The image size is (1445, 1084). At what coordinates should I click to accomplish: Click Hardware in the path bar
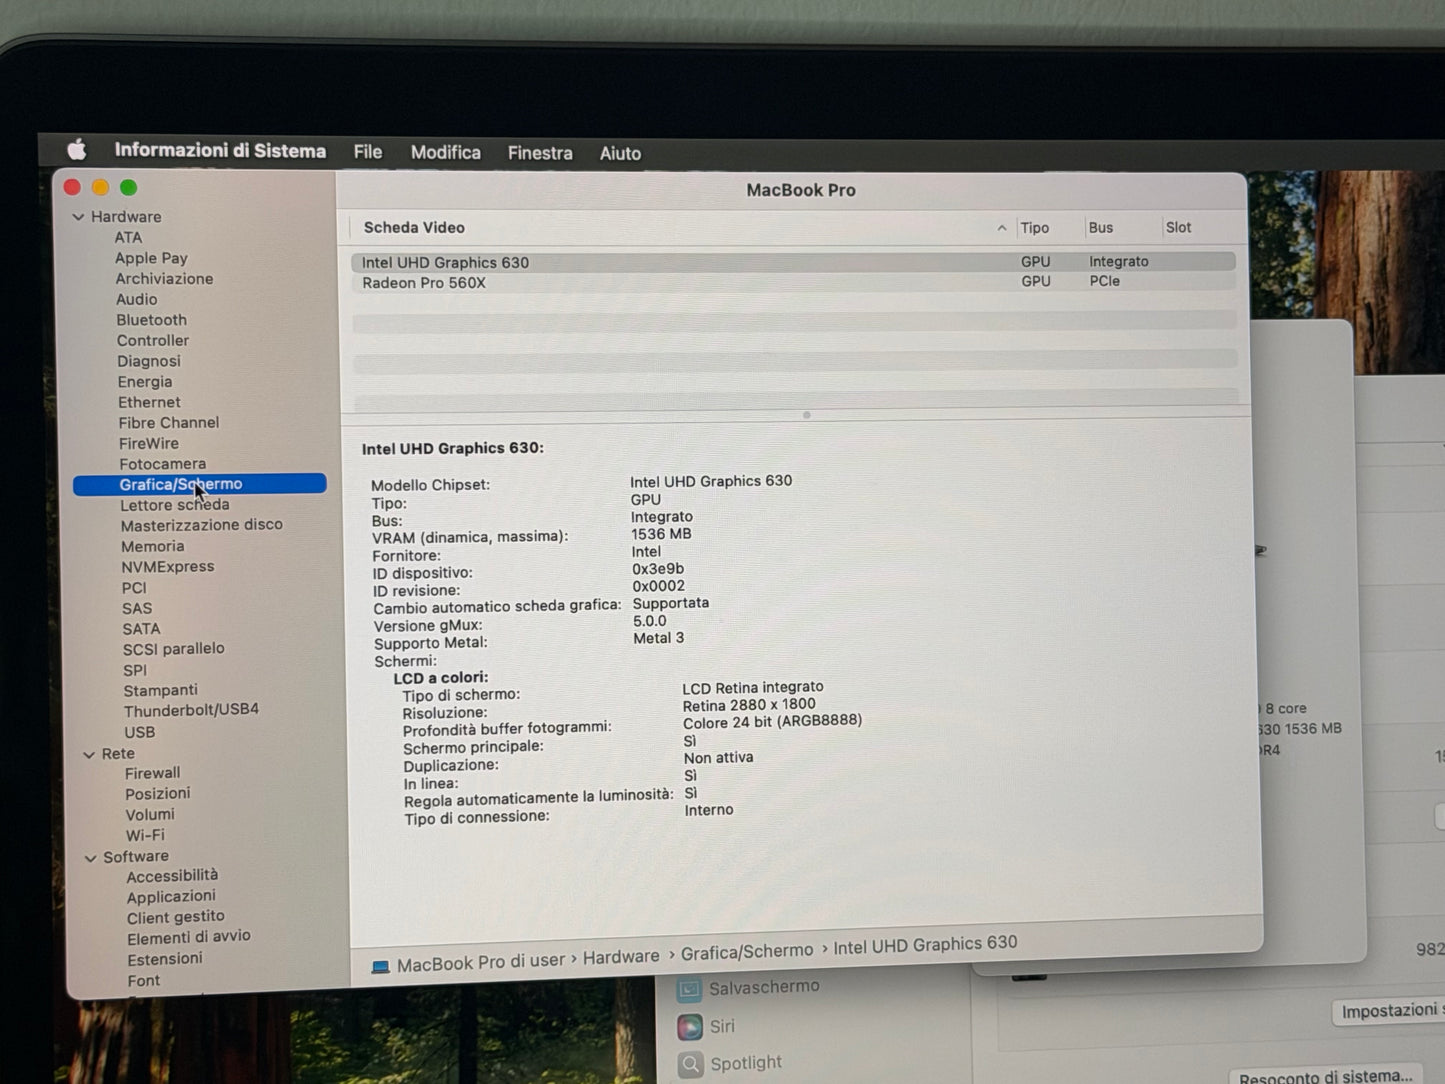click(621, 957)
